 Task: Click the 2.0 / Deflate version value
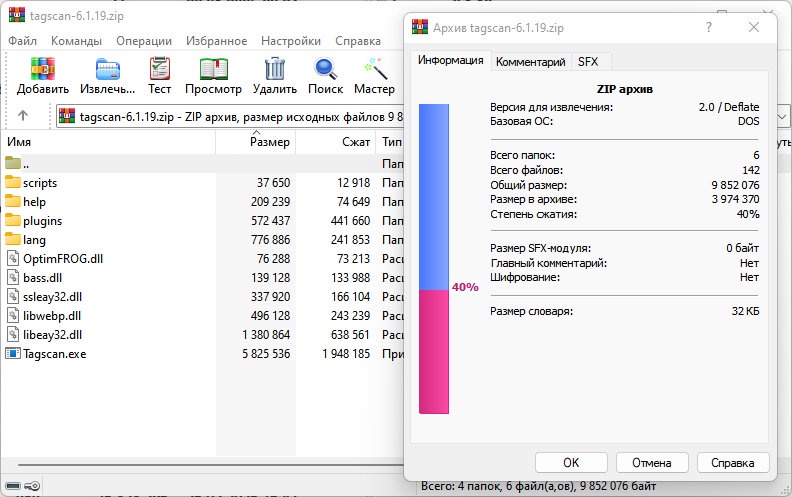729,107
